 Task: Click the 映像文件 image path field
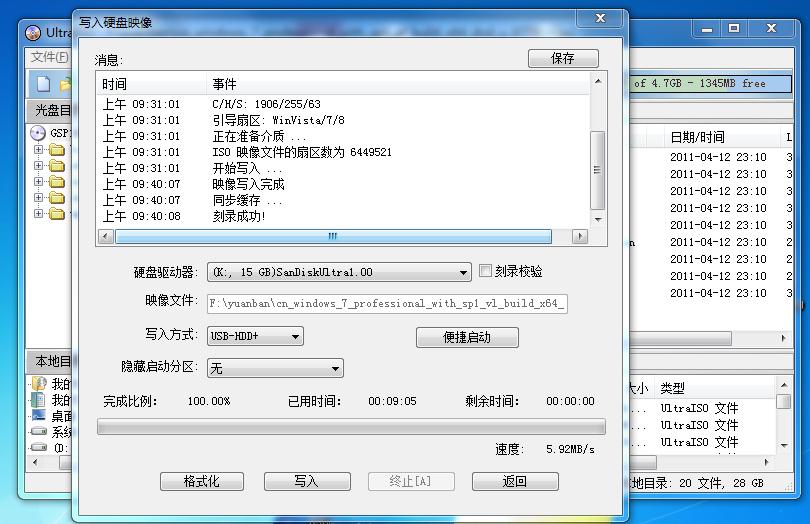tap(387, 304)
